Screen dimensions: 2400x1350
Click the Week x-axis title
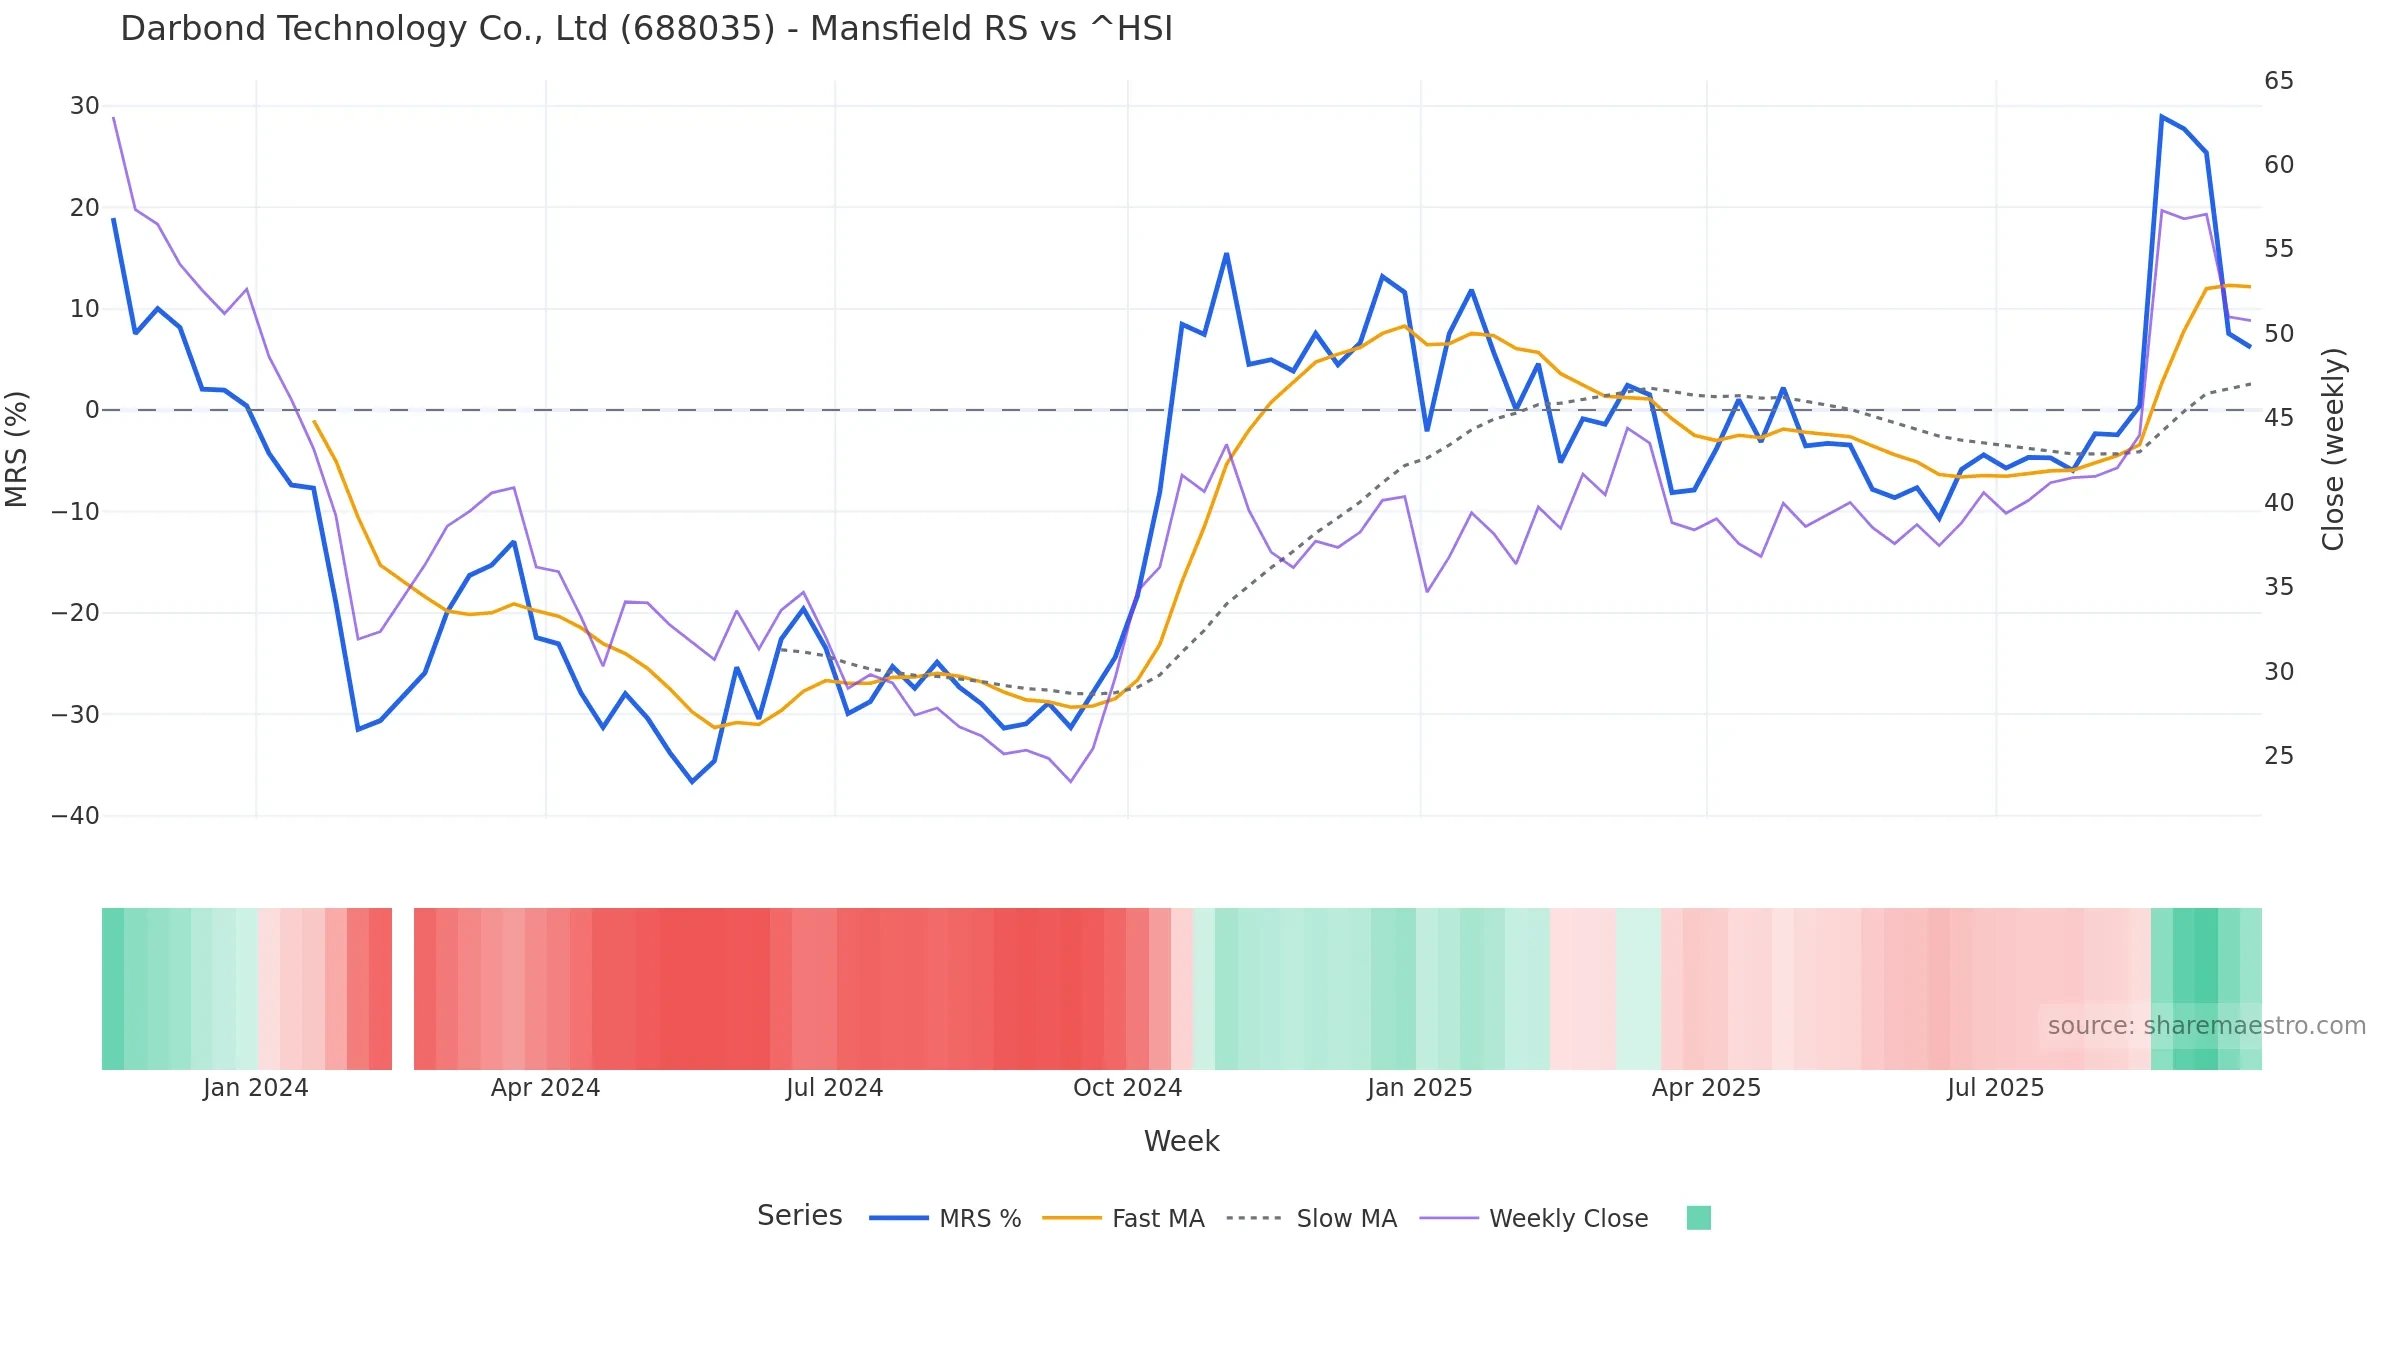pos(1181,1141)
